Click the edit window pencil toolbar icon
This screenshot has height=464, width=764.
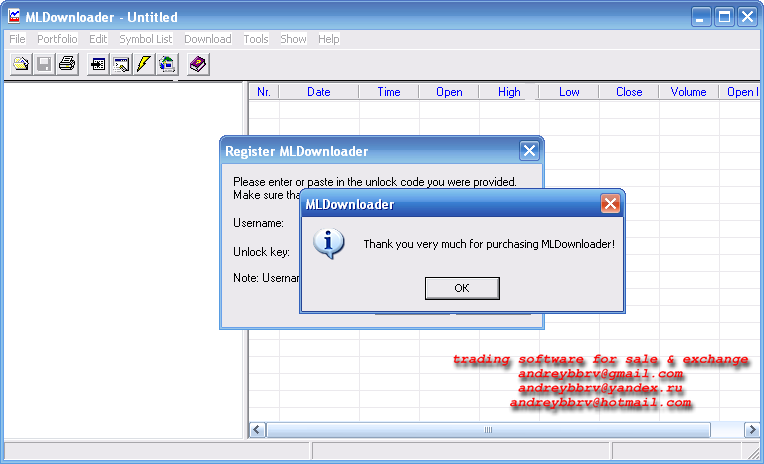pyautogui.click(x=121, y=64)
